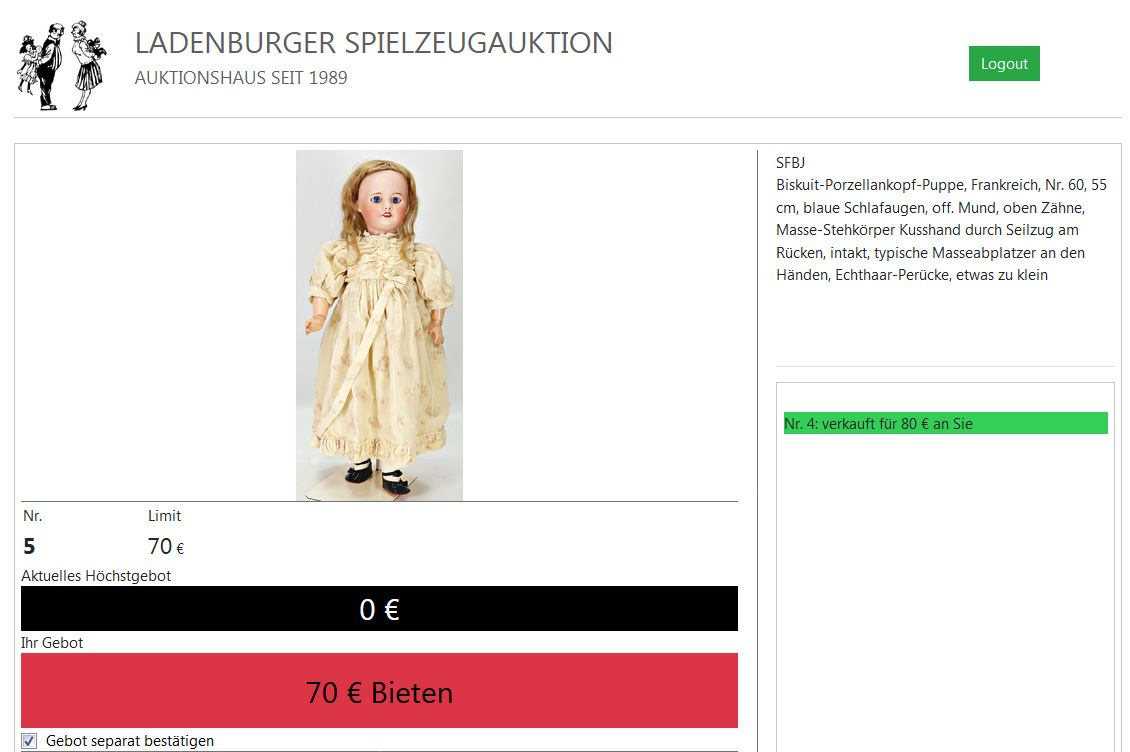The height and width of the screenshot is (752, 1130).
Task: Click the Ladenburger Spielzeugauktion title
Action: click(x=373, y=43)
